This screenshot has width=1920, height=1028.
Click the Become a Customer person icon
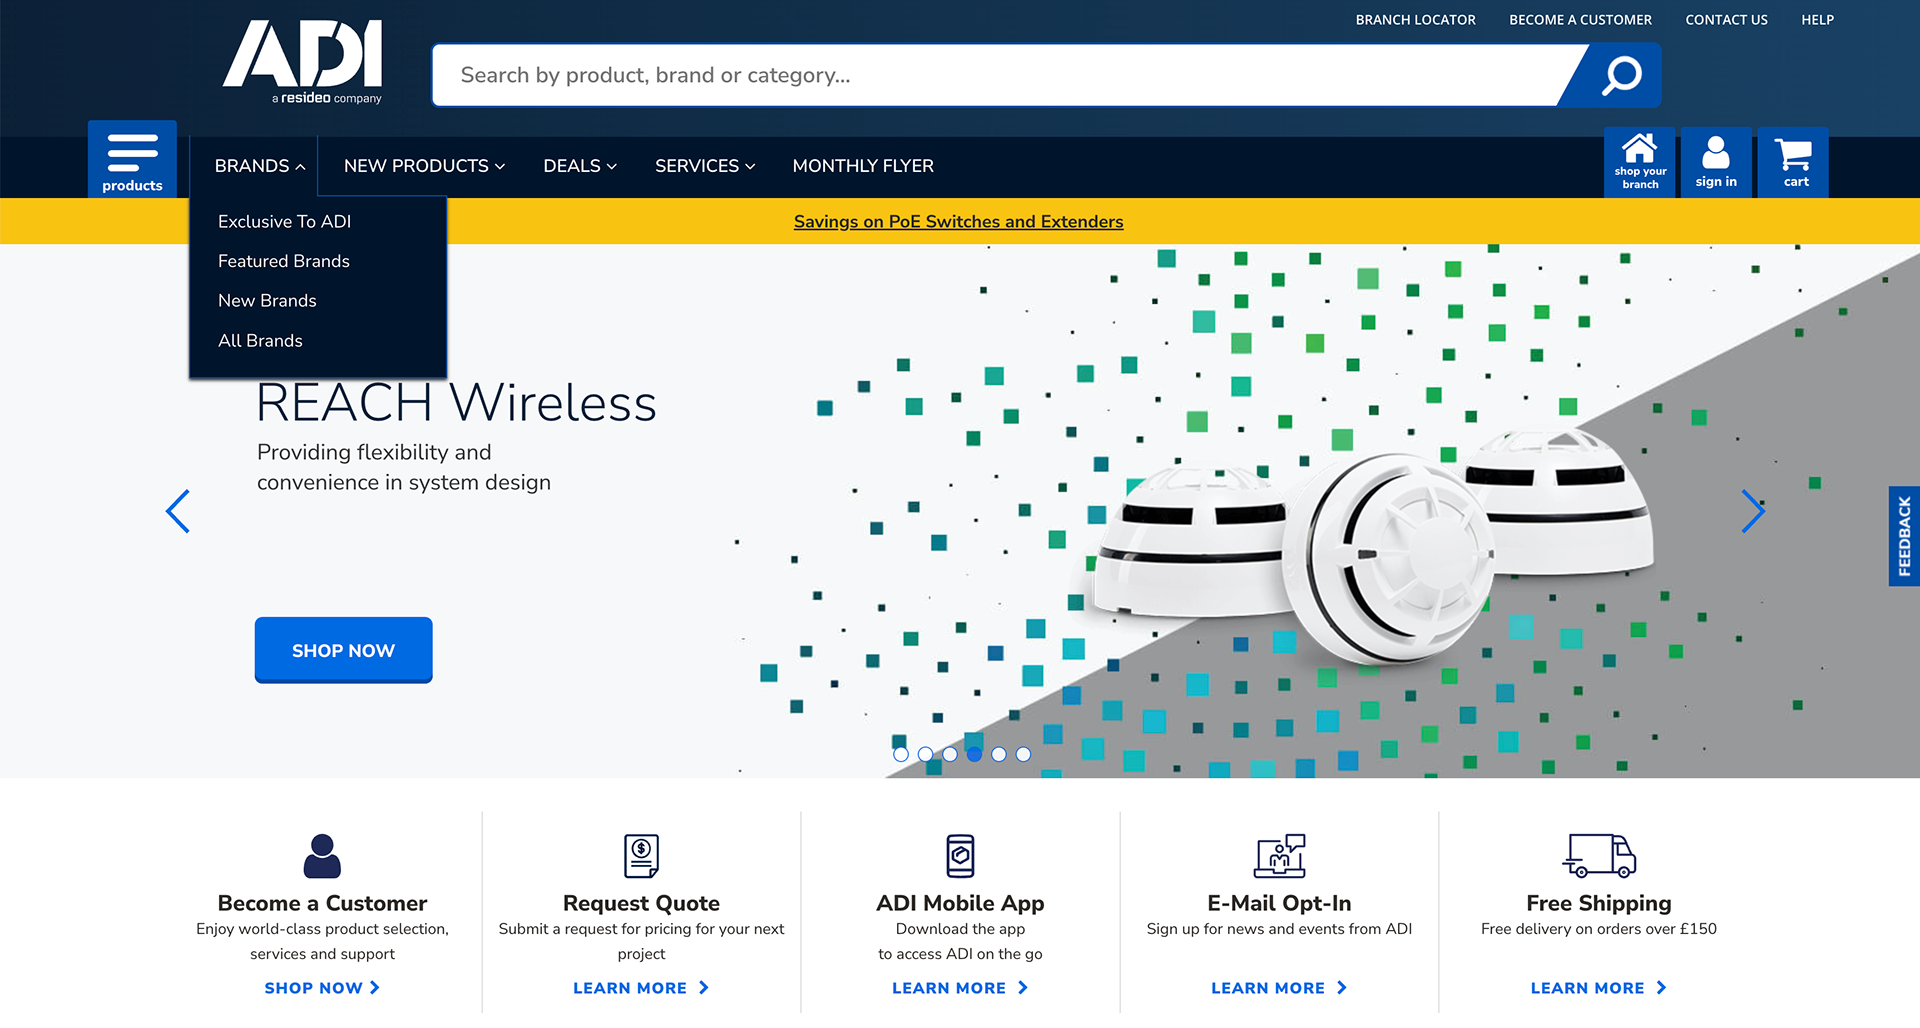[322, 856]
